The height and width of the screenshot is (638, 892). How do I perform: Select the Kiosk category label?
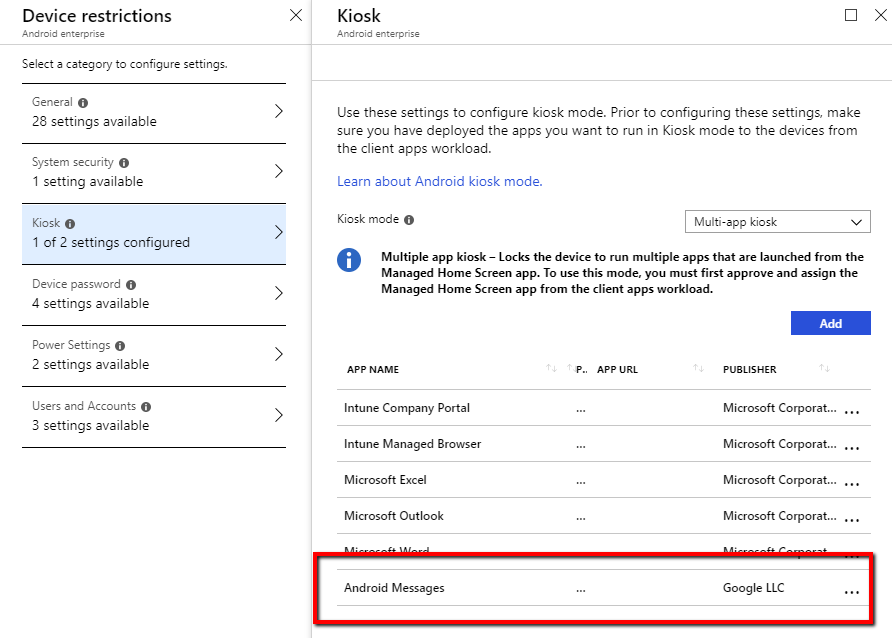46,223
